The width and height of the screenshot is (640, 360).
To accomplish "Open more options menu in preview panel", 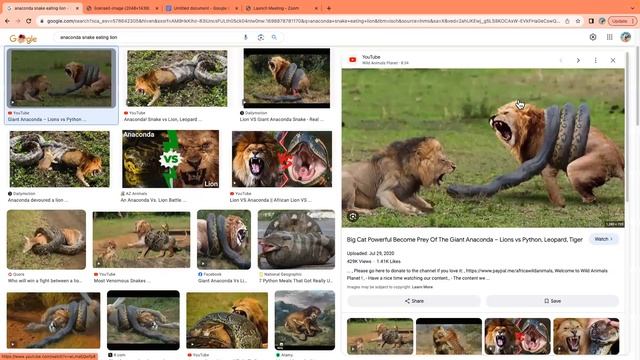I will [596, 60].
